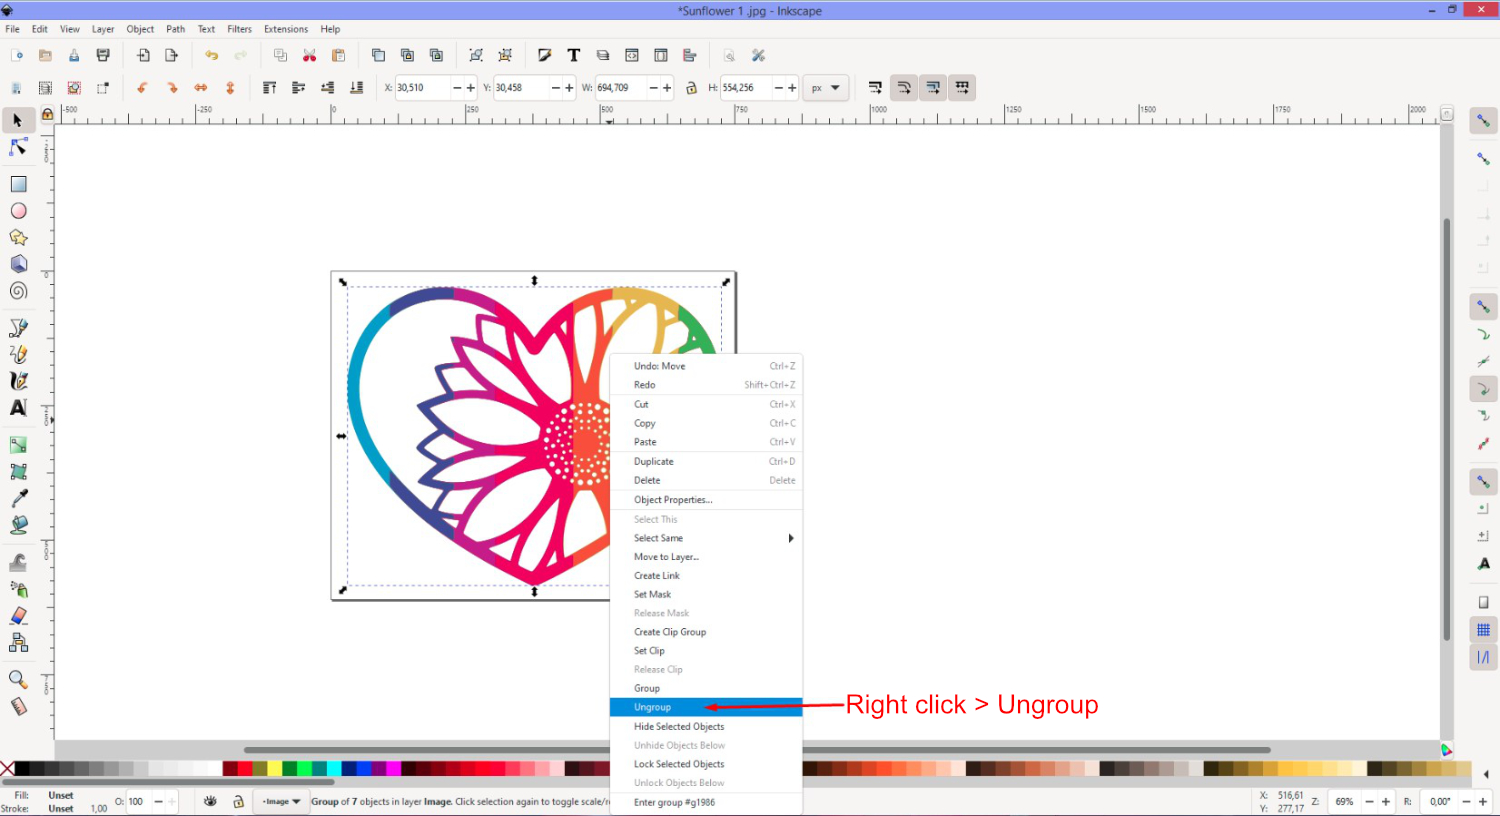Open the XML editor from the toolbar
1500x816 pixels.
631,55
